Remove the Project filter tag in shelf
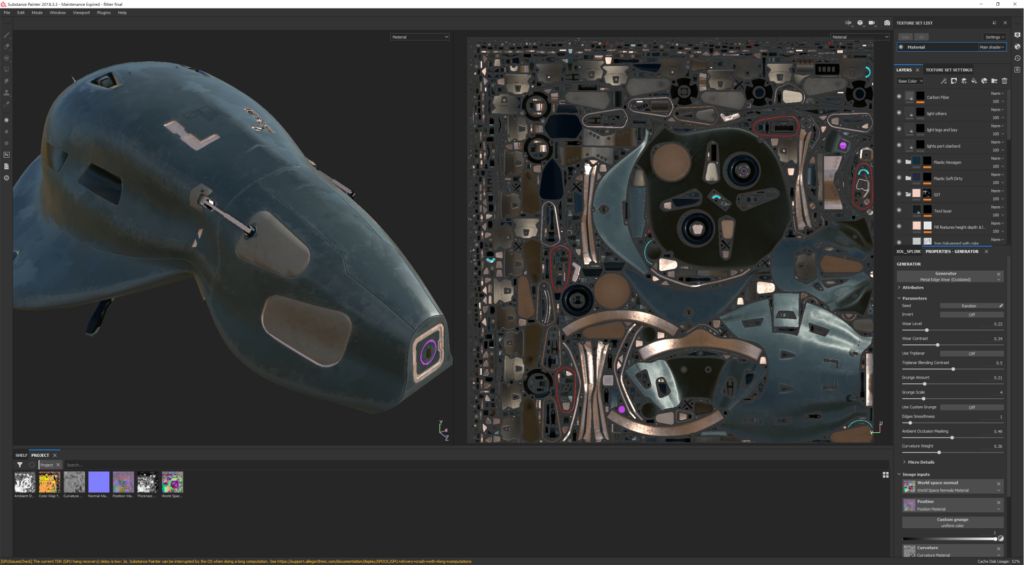The image size is (1024, 565). 57,464
